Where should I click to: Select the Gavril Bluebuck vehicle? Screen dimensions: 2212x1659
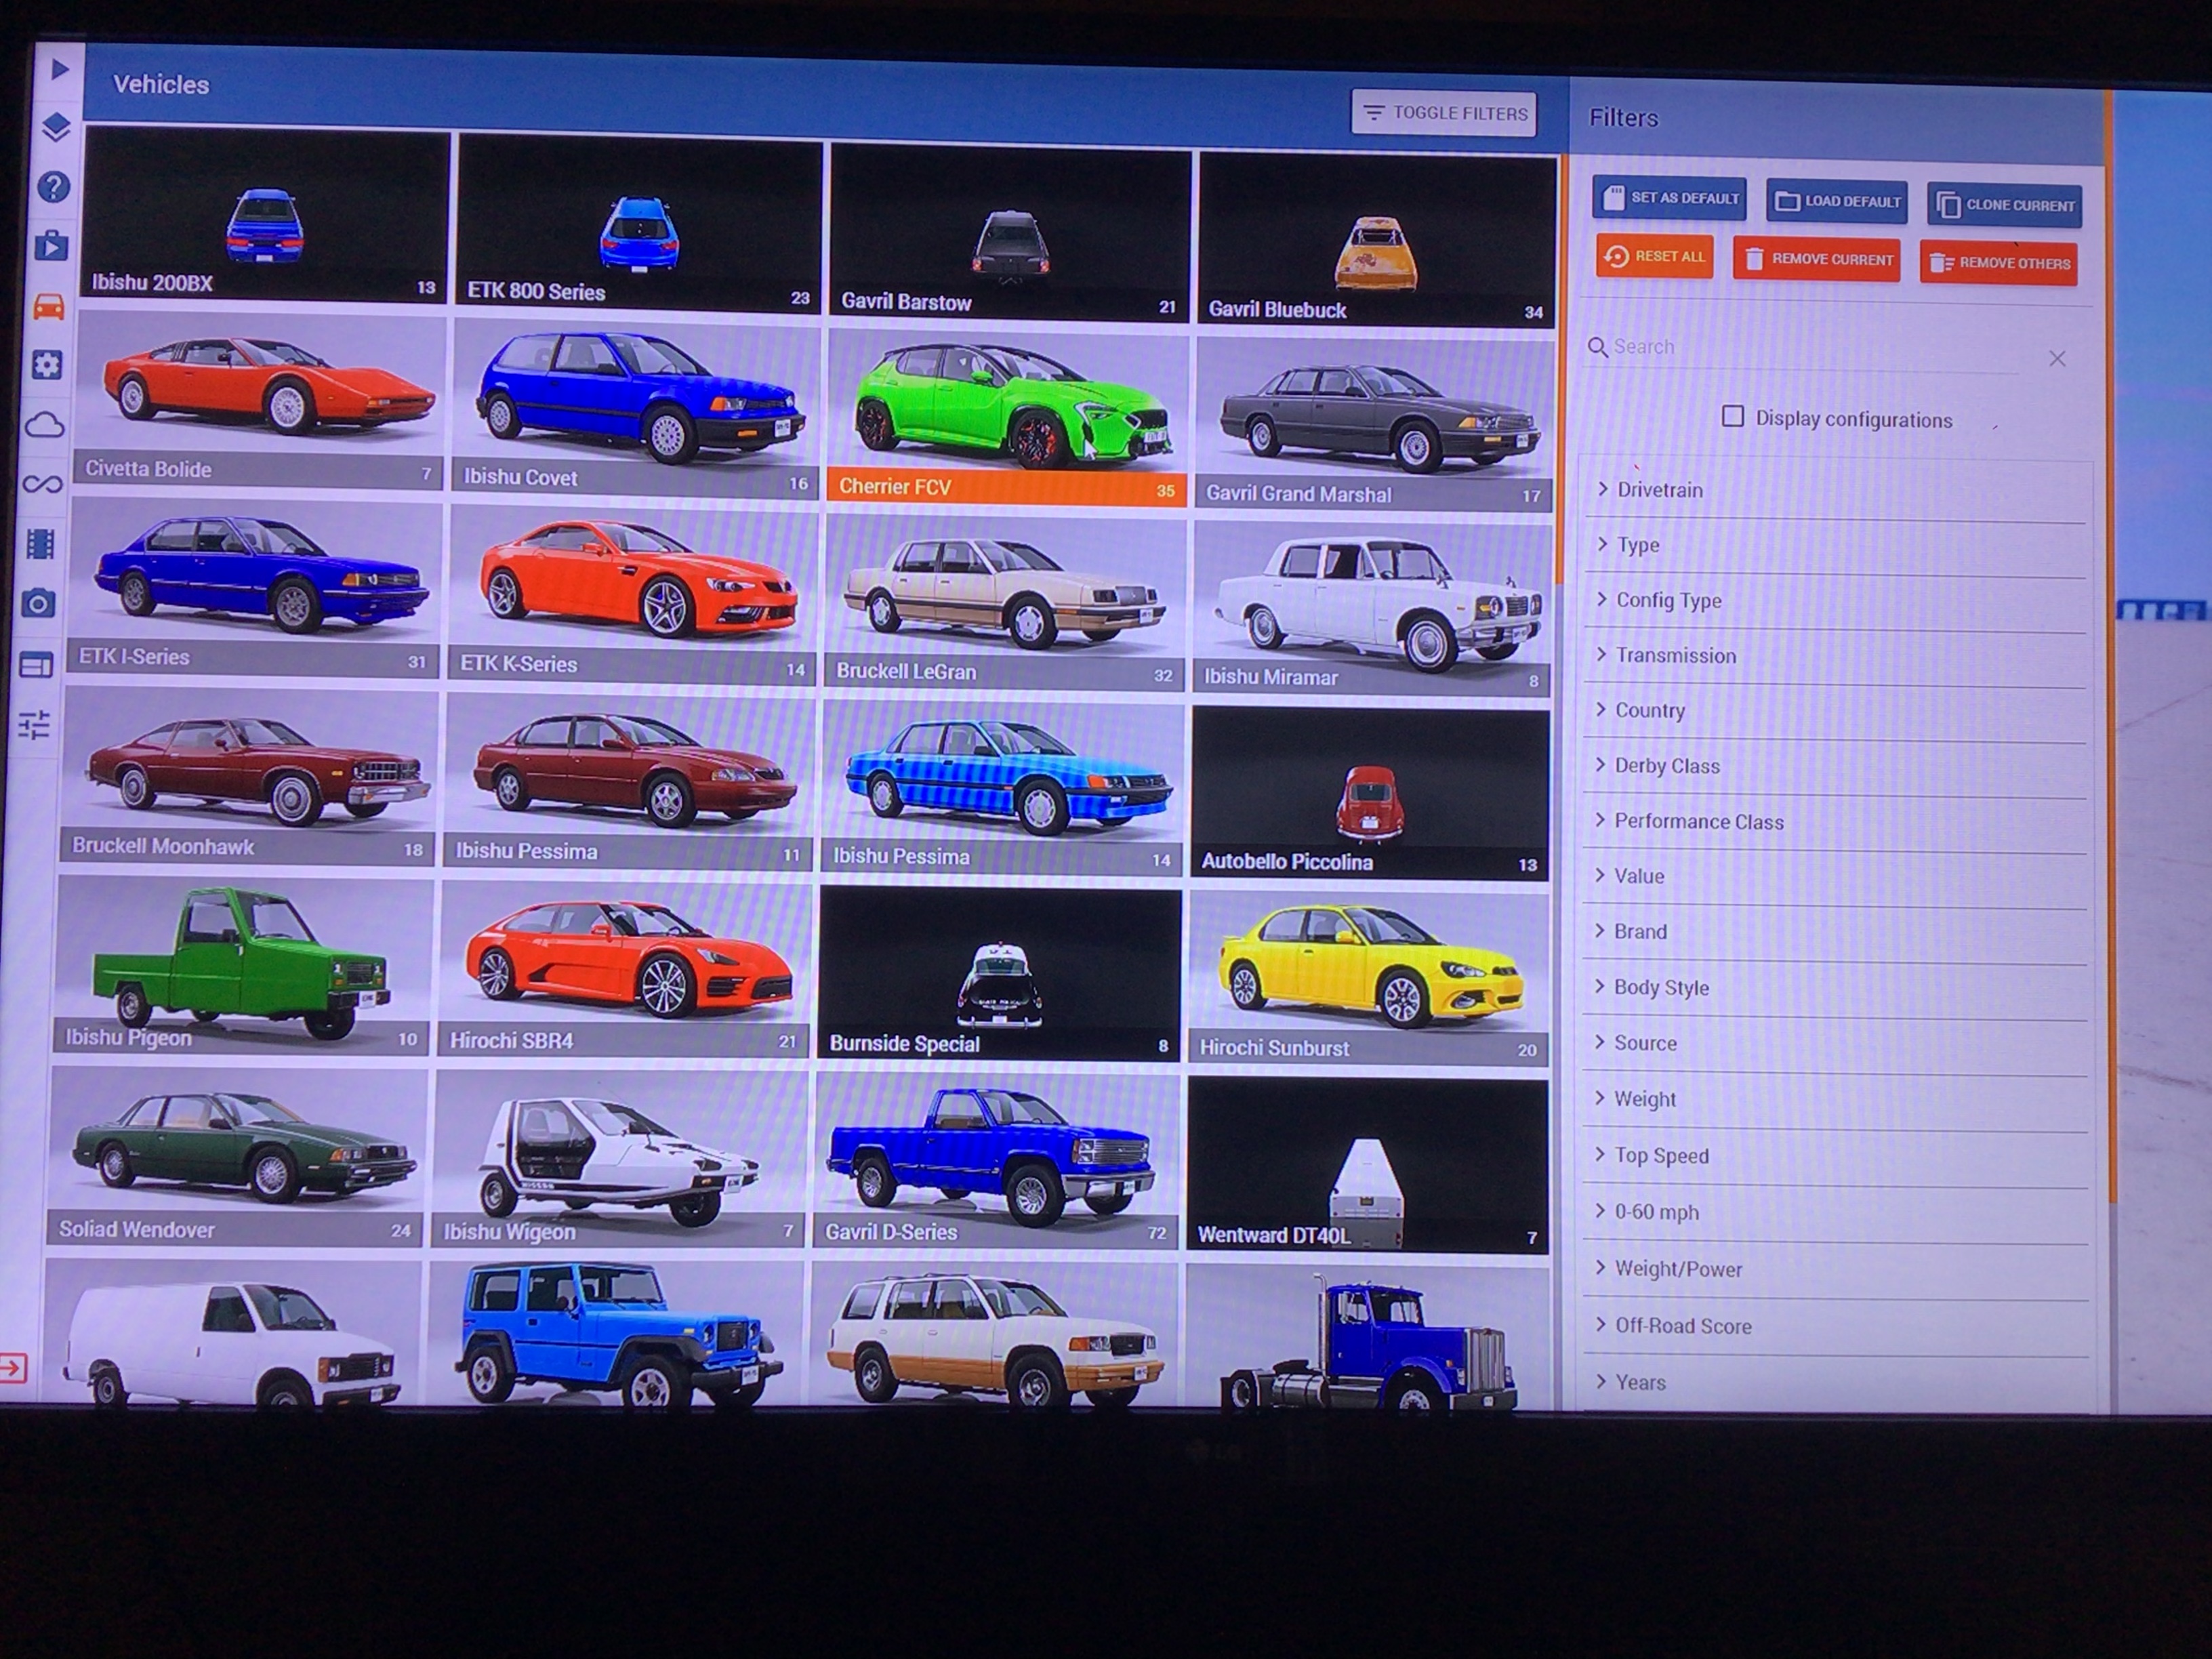(1377, 240)
